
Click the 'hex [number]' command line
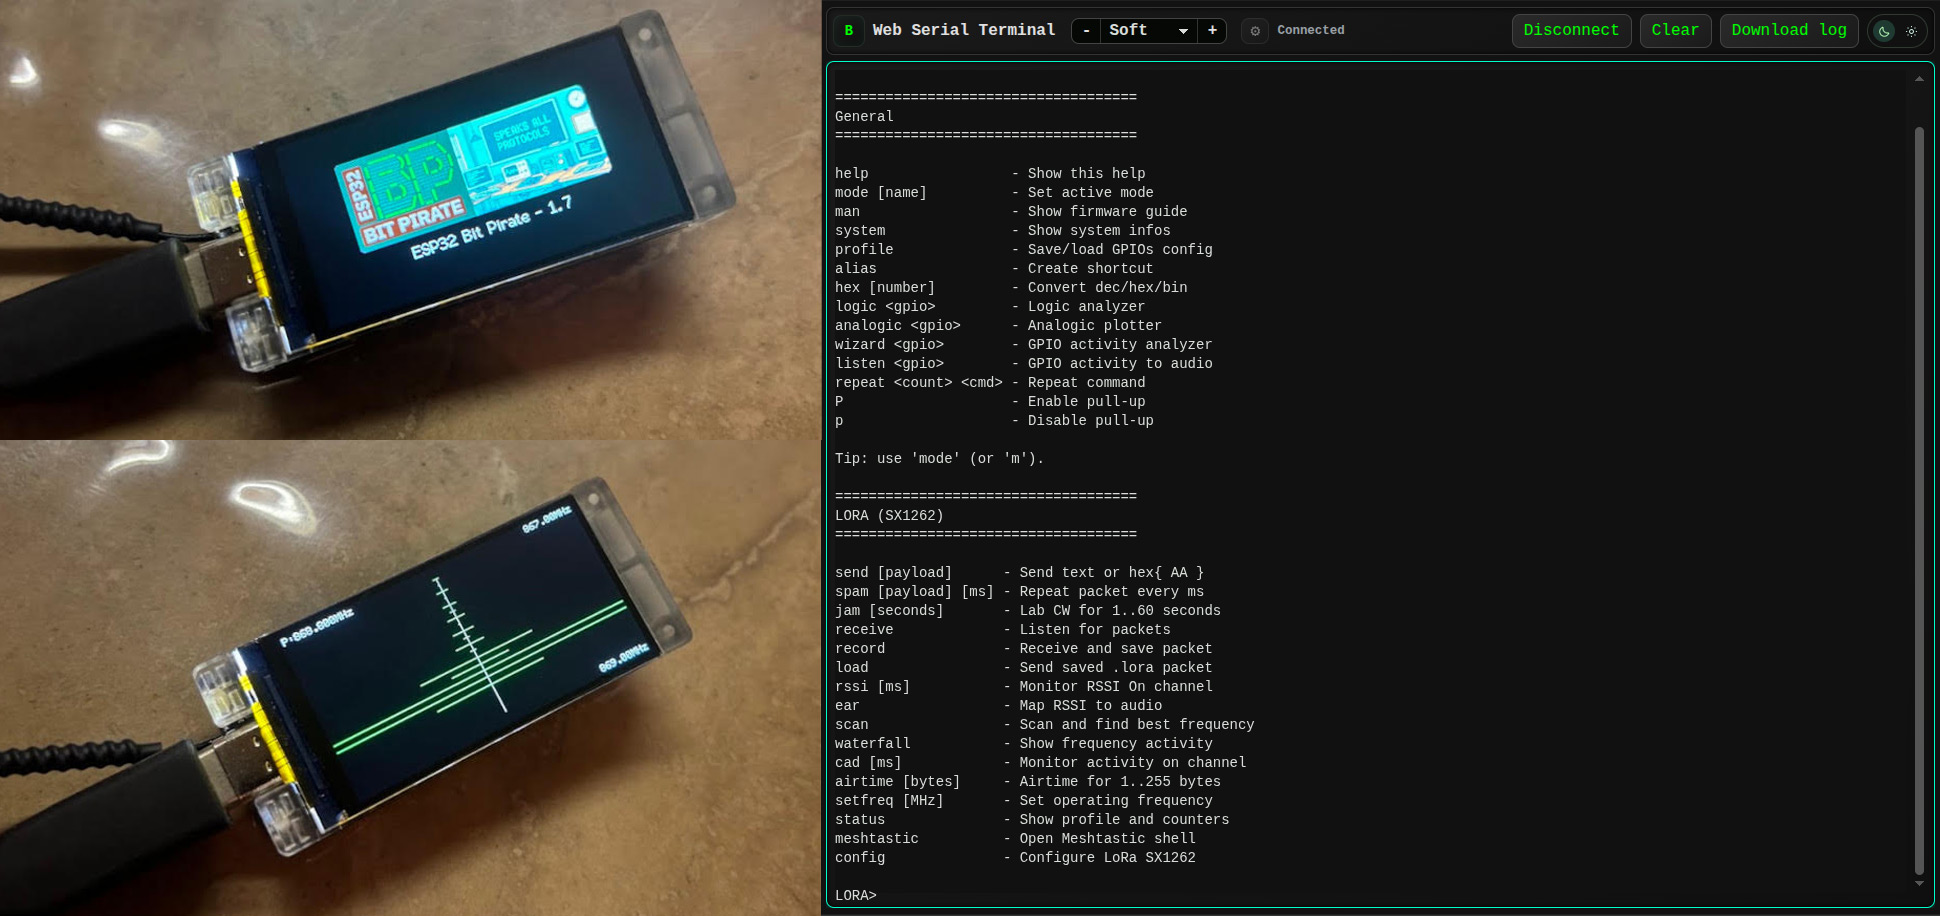(1011, 288)
